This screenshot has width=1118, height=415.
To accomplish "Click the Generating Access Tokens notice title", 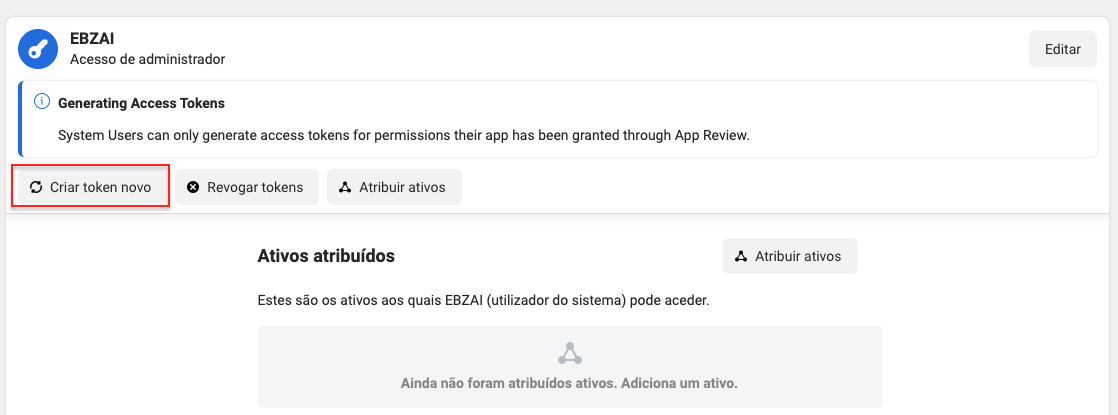I will point(141,103).
